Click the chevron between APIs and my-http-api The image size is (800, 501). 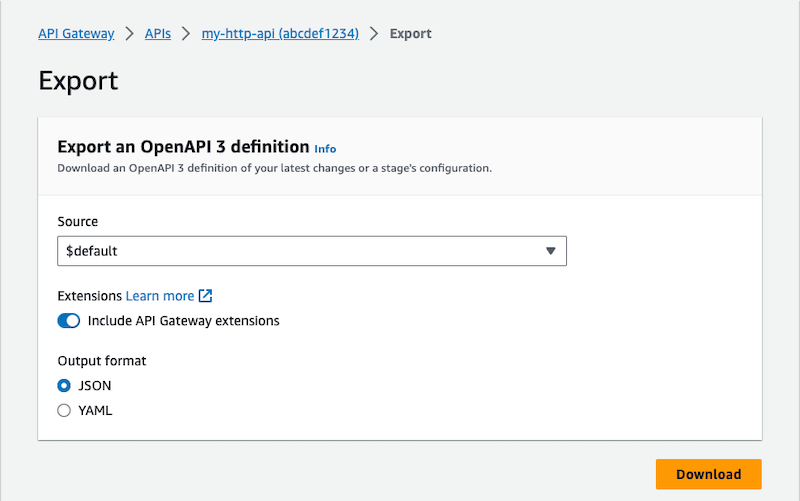(x=186, y=34)
